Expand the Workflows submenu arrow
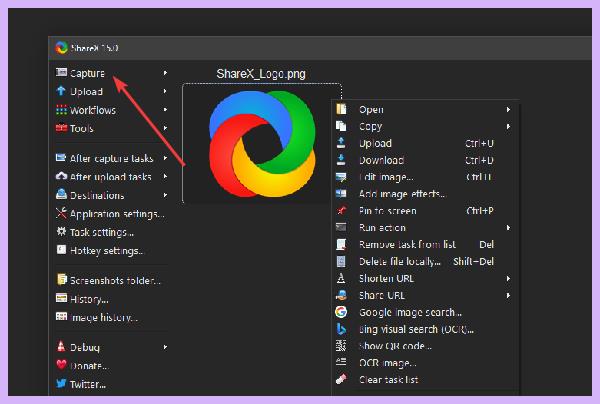The height and width of the screenshot is (404, 600). coord(165,110)
